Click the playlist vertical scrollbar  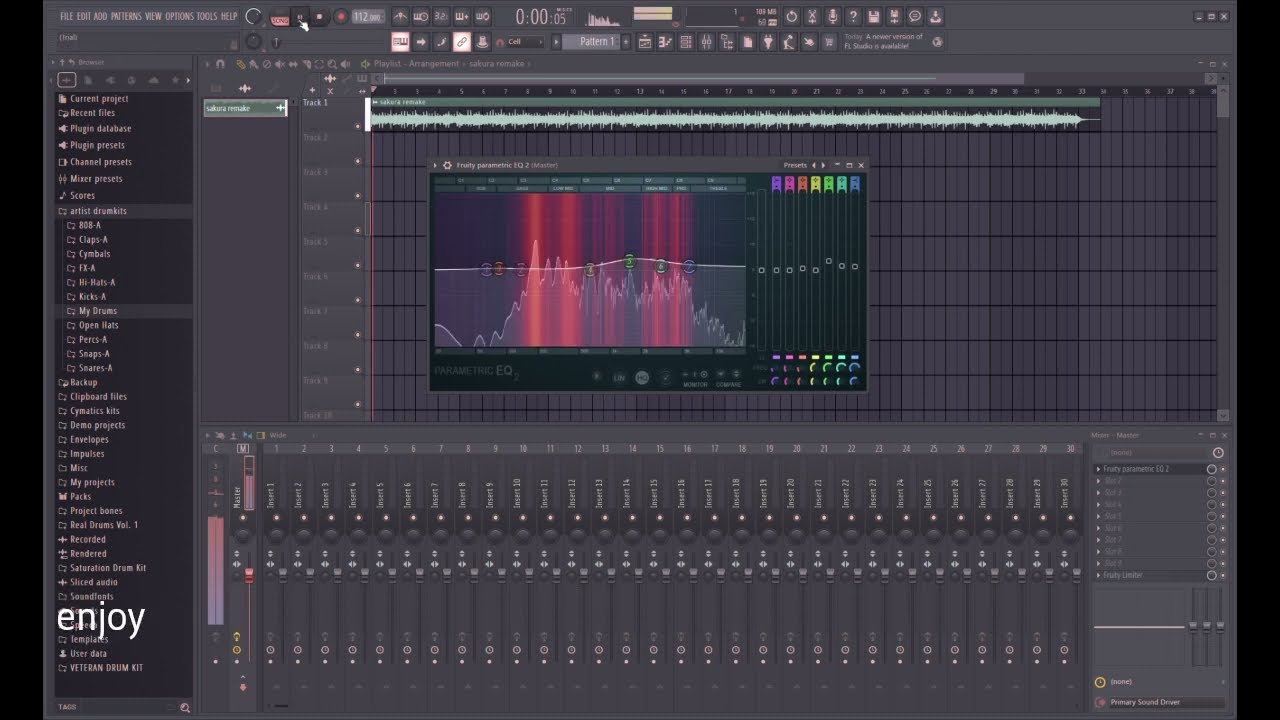click(x=1222, y=105)
